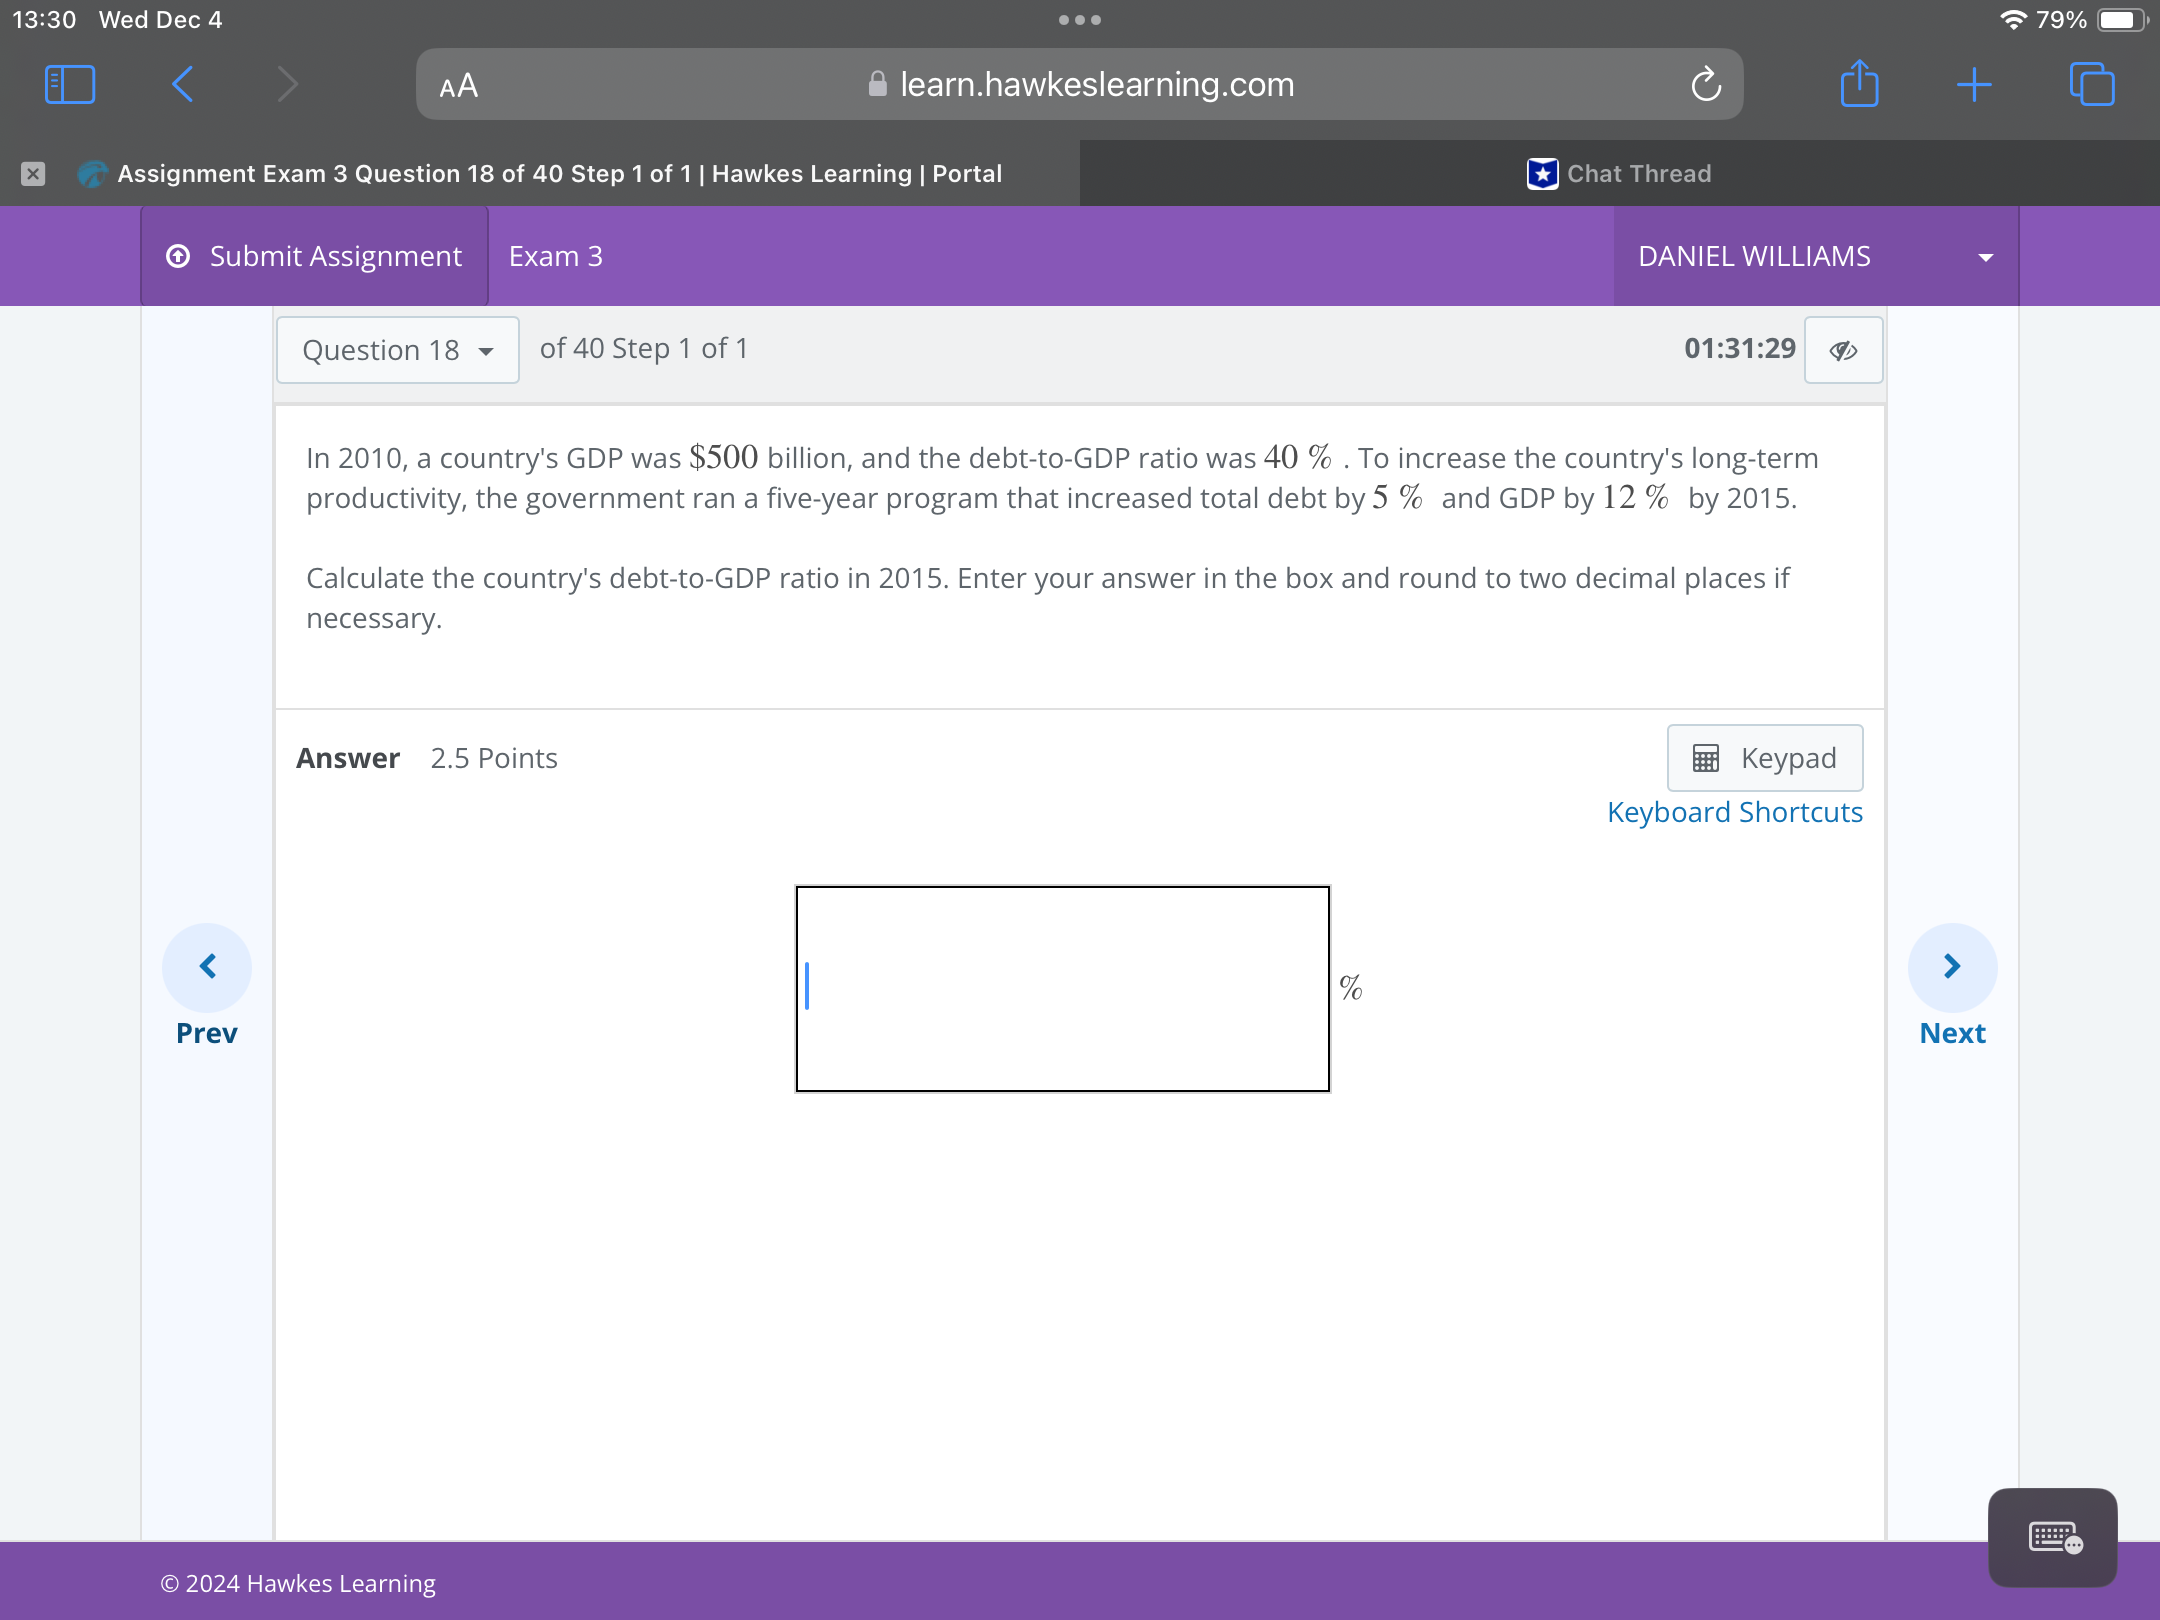This screenshot has width=2160, height=1620.
Task: Open the floating keyboard icon
Action: (x=2052, y=1537)
